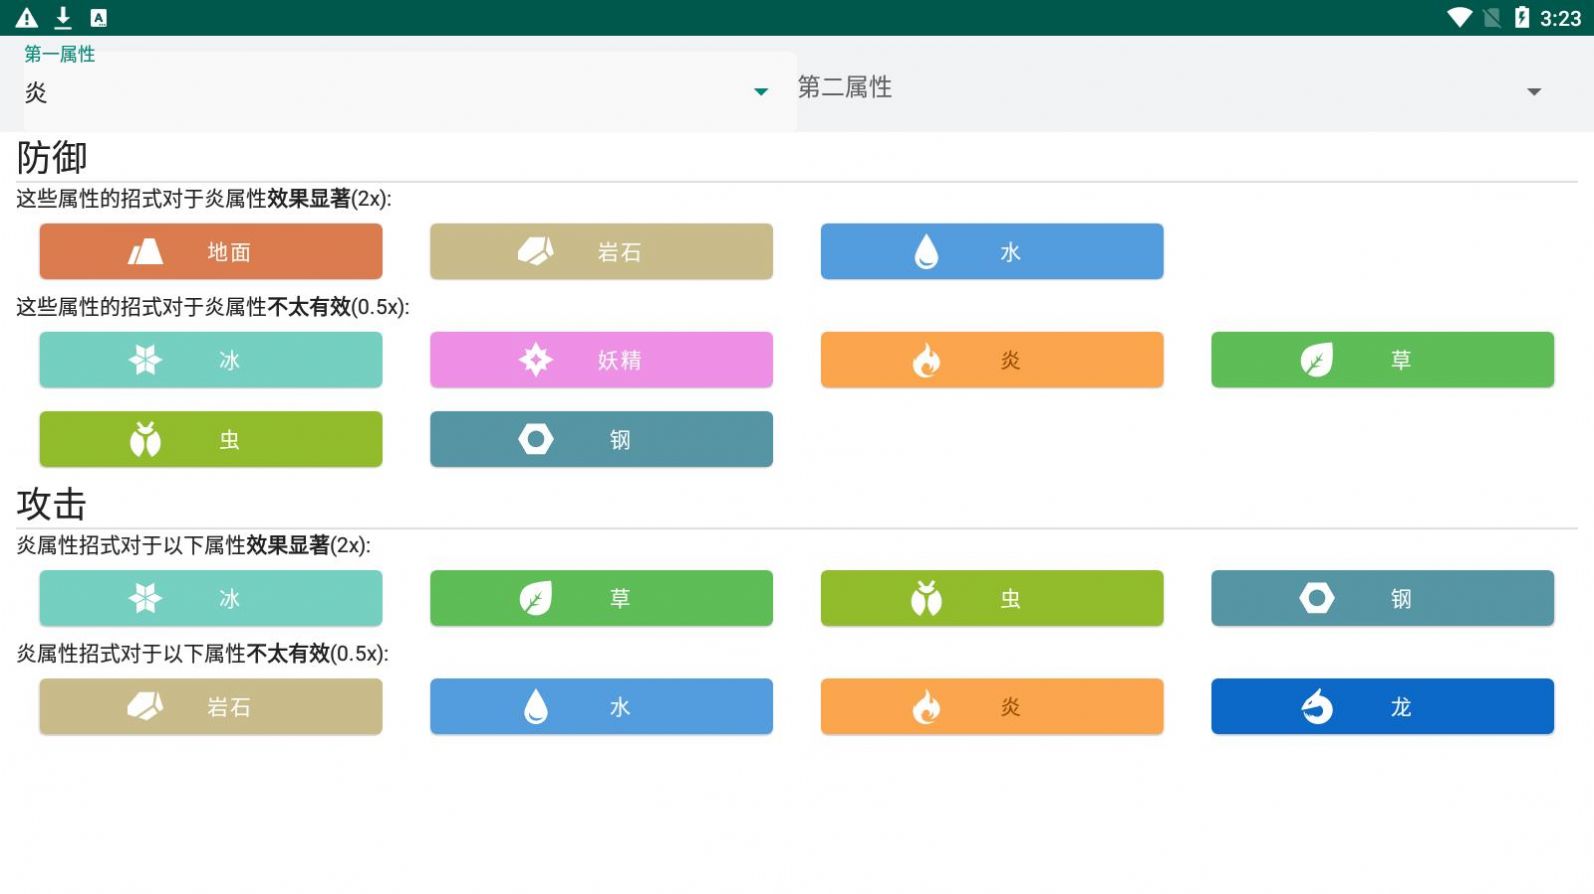This screenshot has height=894, width=1594.
Task: Tap the 虫 bug icon under 防御 不太有效
Action: pos(145,439)
